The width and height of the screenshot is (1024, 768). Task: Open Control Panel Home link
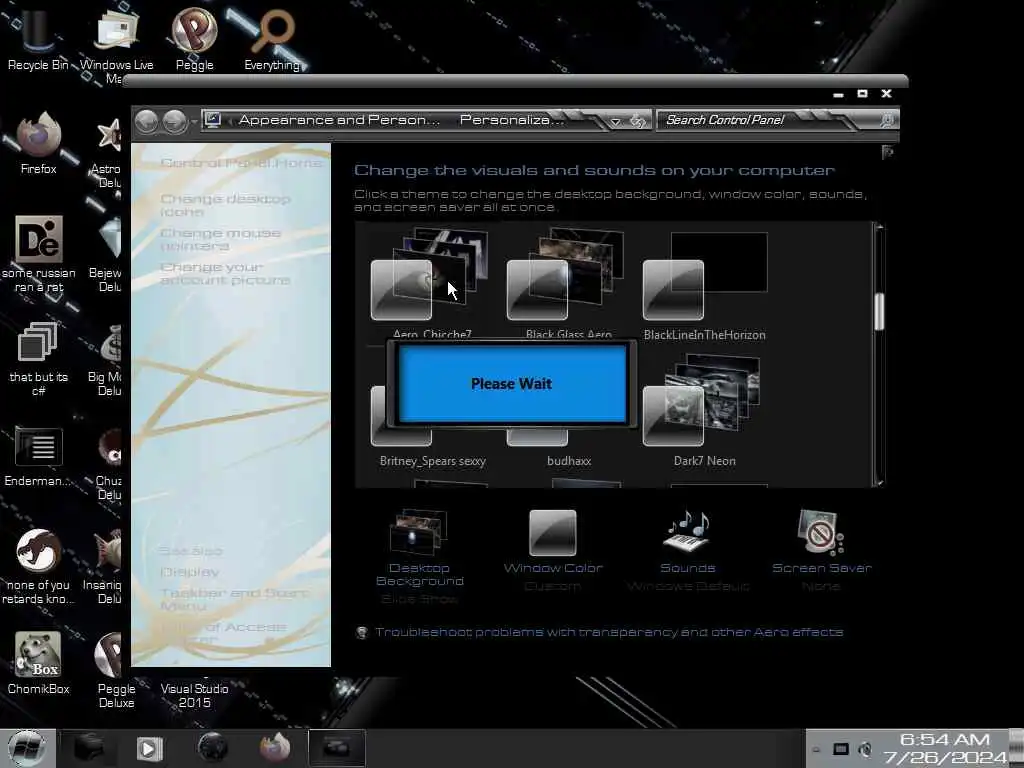[241, 163]
